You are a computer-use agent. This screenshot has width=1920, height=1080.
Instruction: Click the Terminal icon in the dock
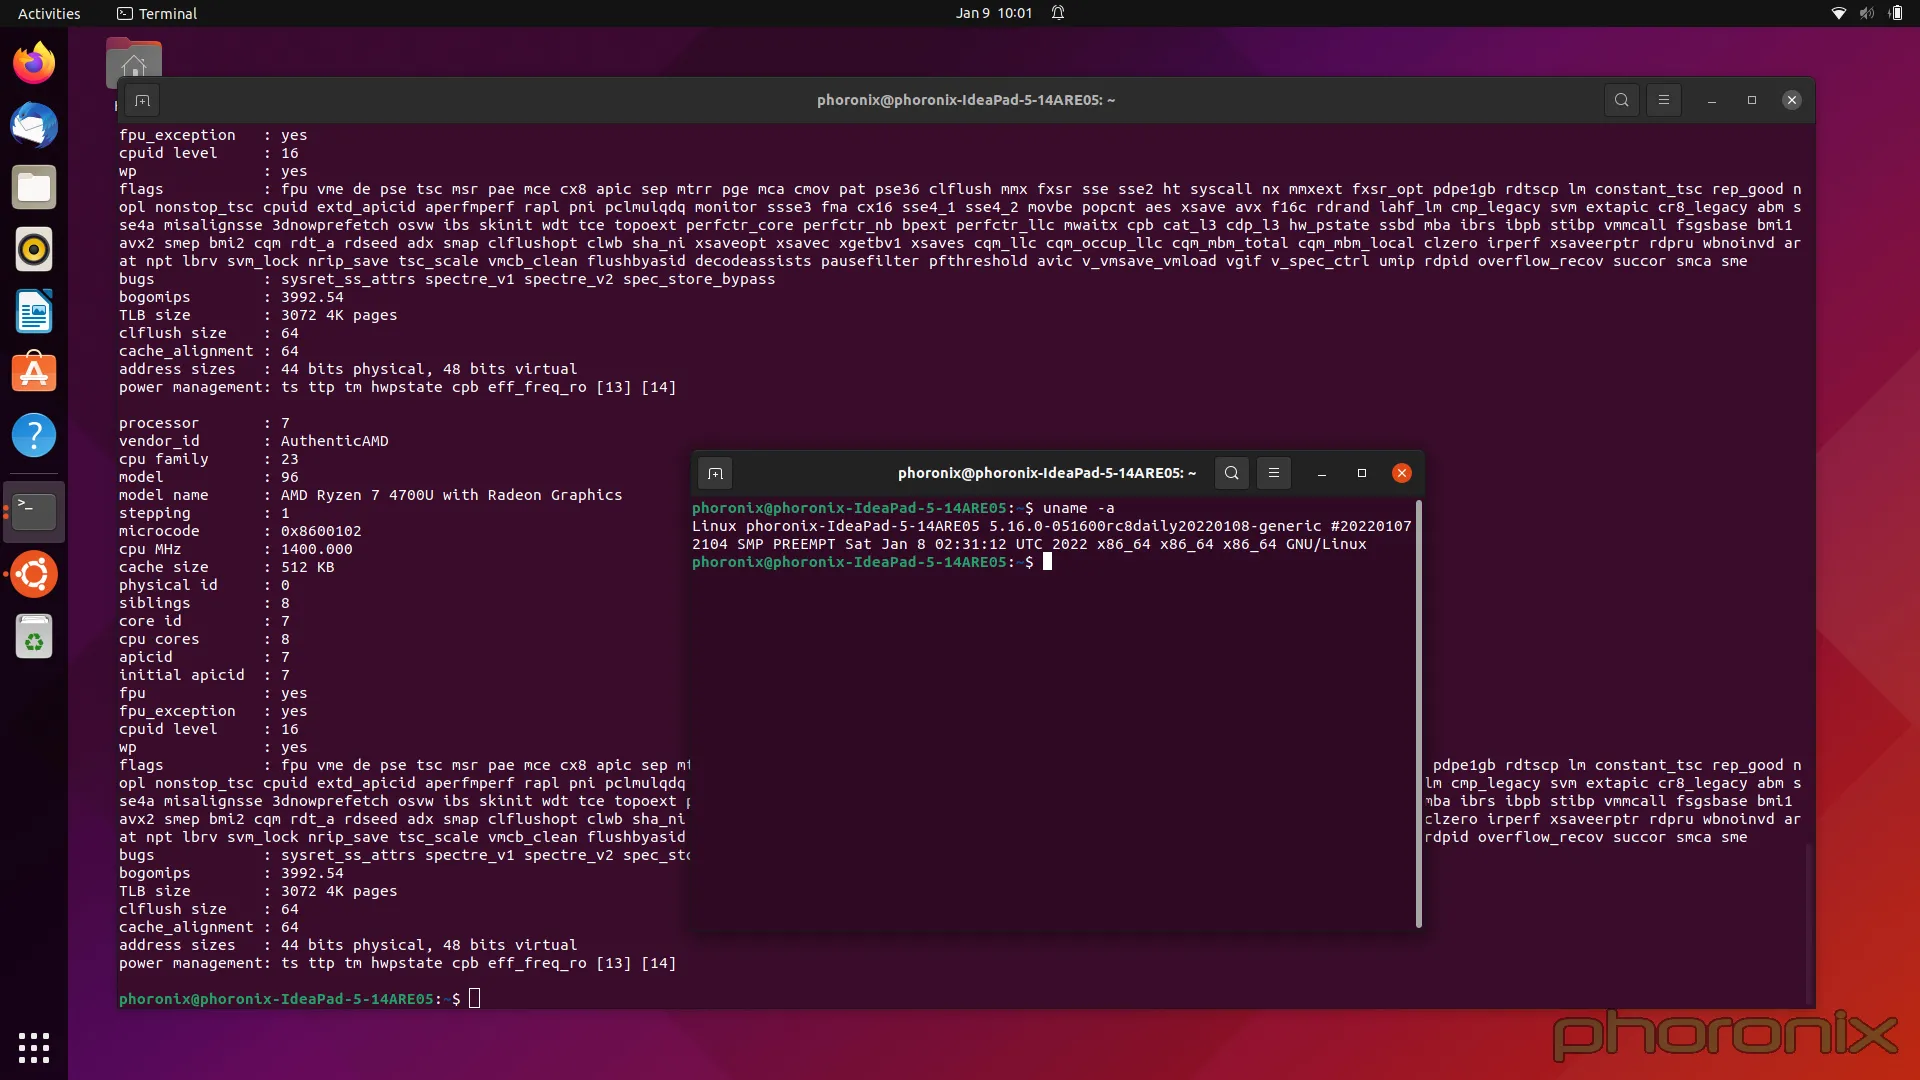34,511
